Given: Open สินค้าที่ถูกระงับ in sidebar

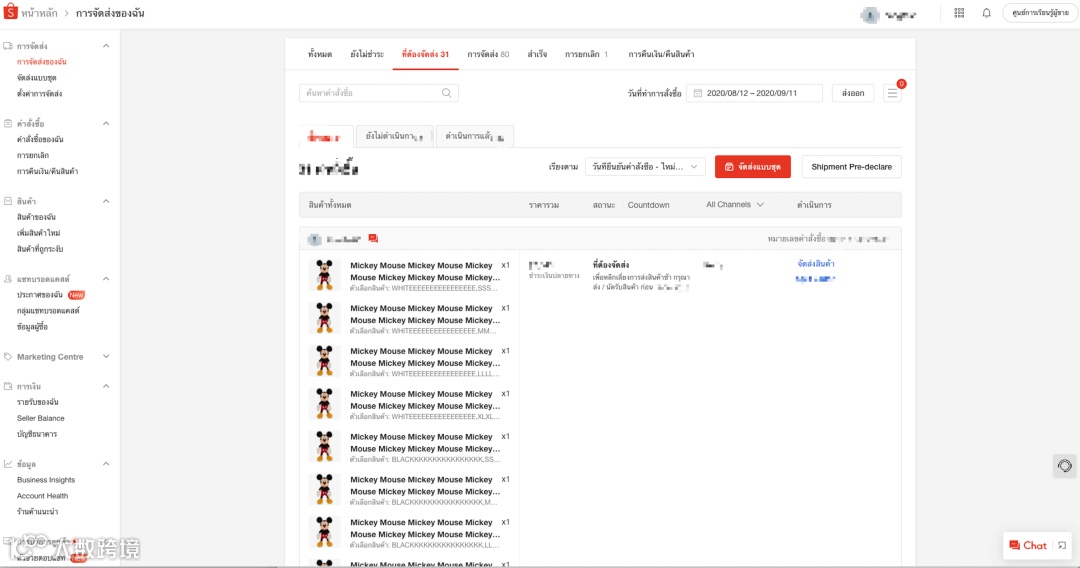Looking at the screenshot, I should [40, 249].
